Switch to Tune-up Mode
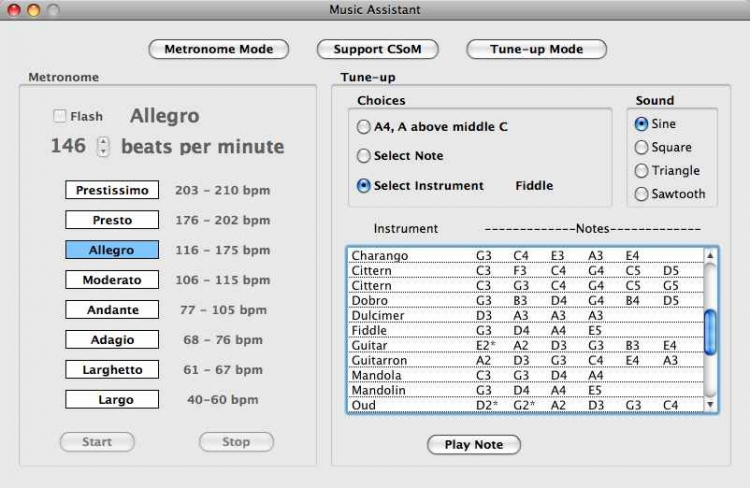Screen dimensions: 750x488 tap(536, 49)
